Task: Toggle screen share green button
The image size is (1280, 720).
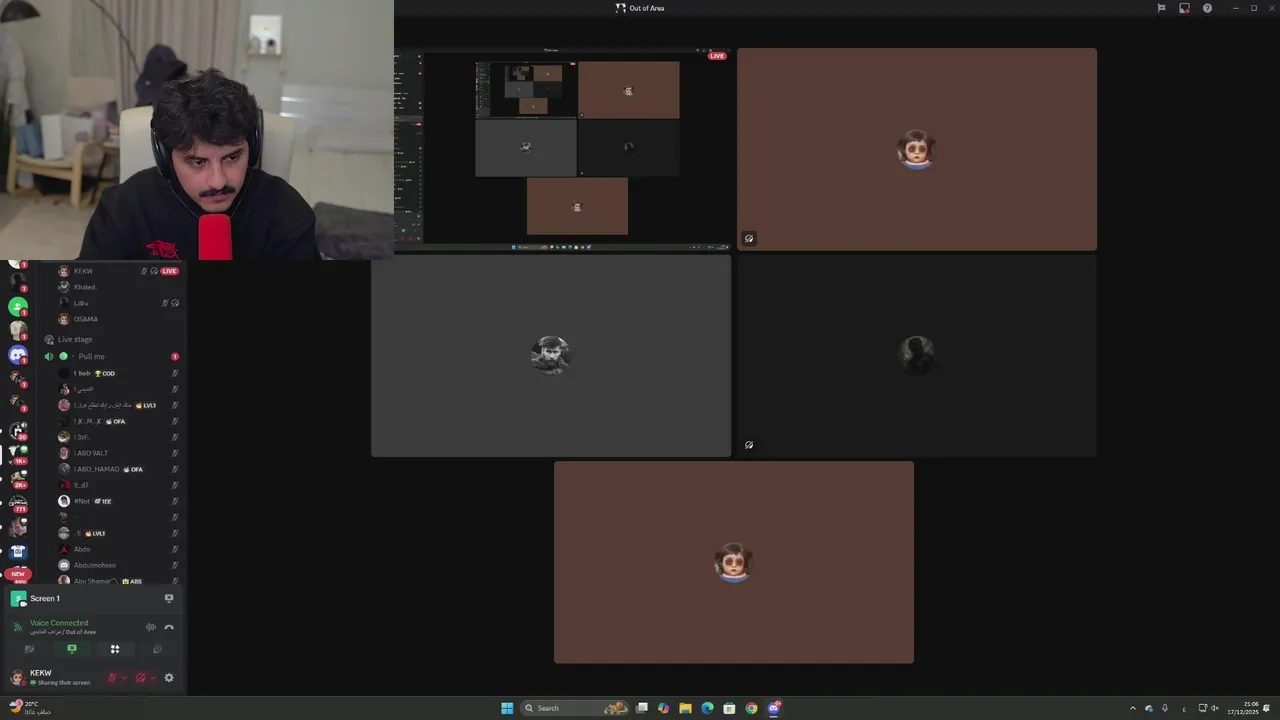Action: coord(72,649)
